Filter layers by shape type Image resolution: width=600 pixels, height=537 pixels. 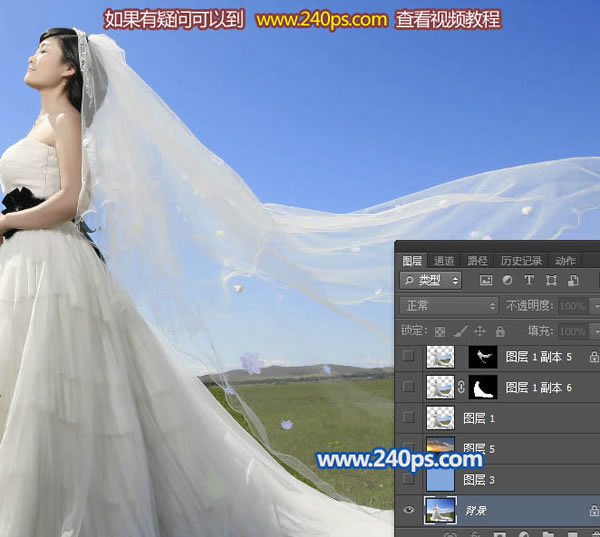pyautogui.click(x=551, y=280)
